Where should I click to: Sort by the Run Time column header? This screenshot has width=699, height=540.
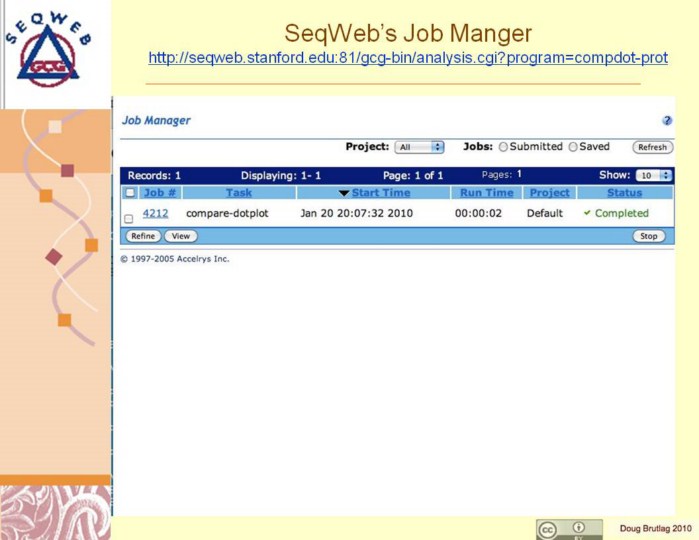[486, 193]
